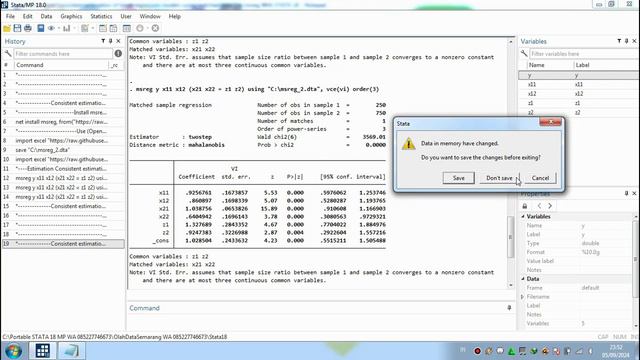Click the Clear –more– condition toolbar icon
The width and height of the screenshot is (640, 360).
(140, 28)
